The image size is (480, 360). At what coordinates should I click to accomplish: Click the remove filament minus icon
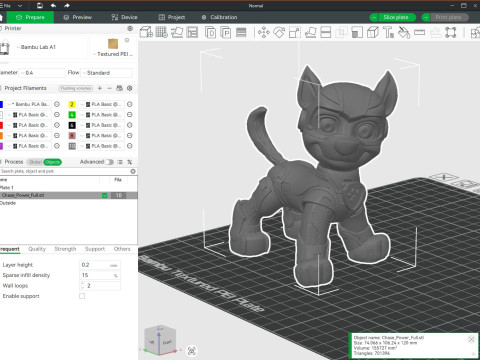(x=109, y=88)
